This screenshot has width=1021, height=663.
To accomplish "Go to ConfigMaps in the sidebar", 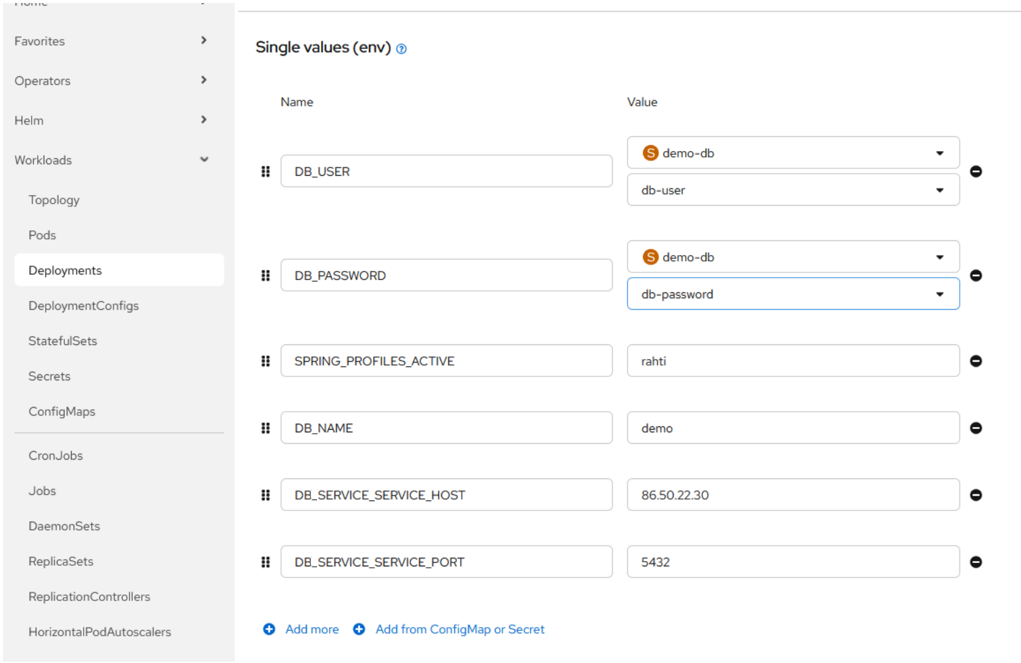I will [x=62, y=411].
